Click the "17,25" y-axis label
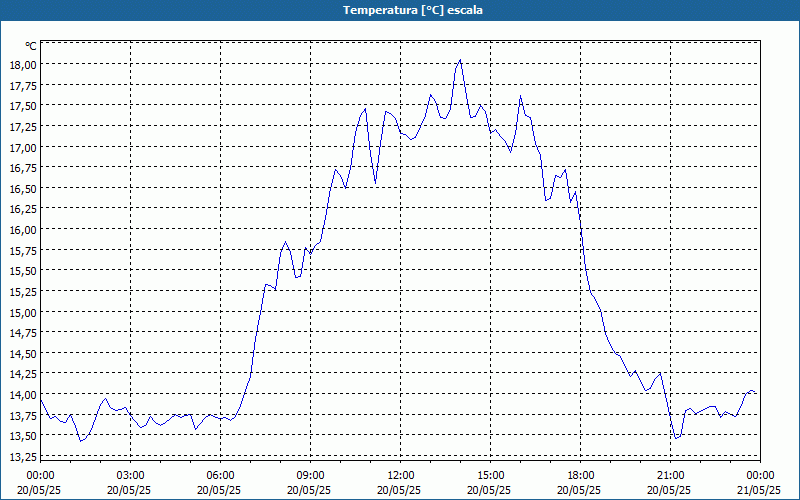 [23, 127]
